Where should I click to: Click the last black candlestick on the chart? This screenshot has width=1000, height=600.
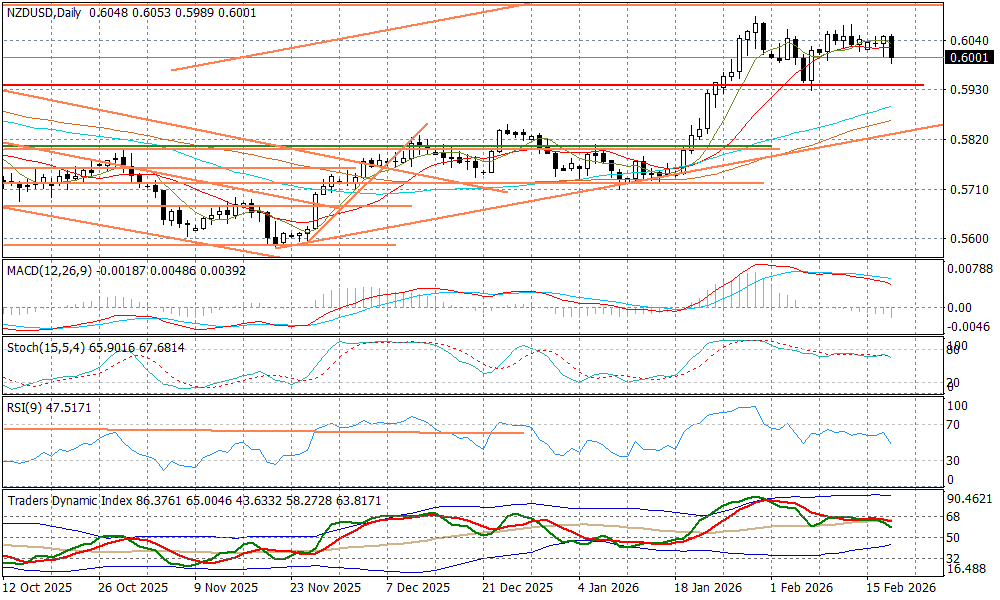pos(892,47)
